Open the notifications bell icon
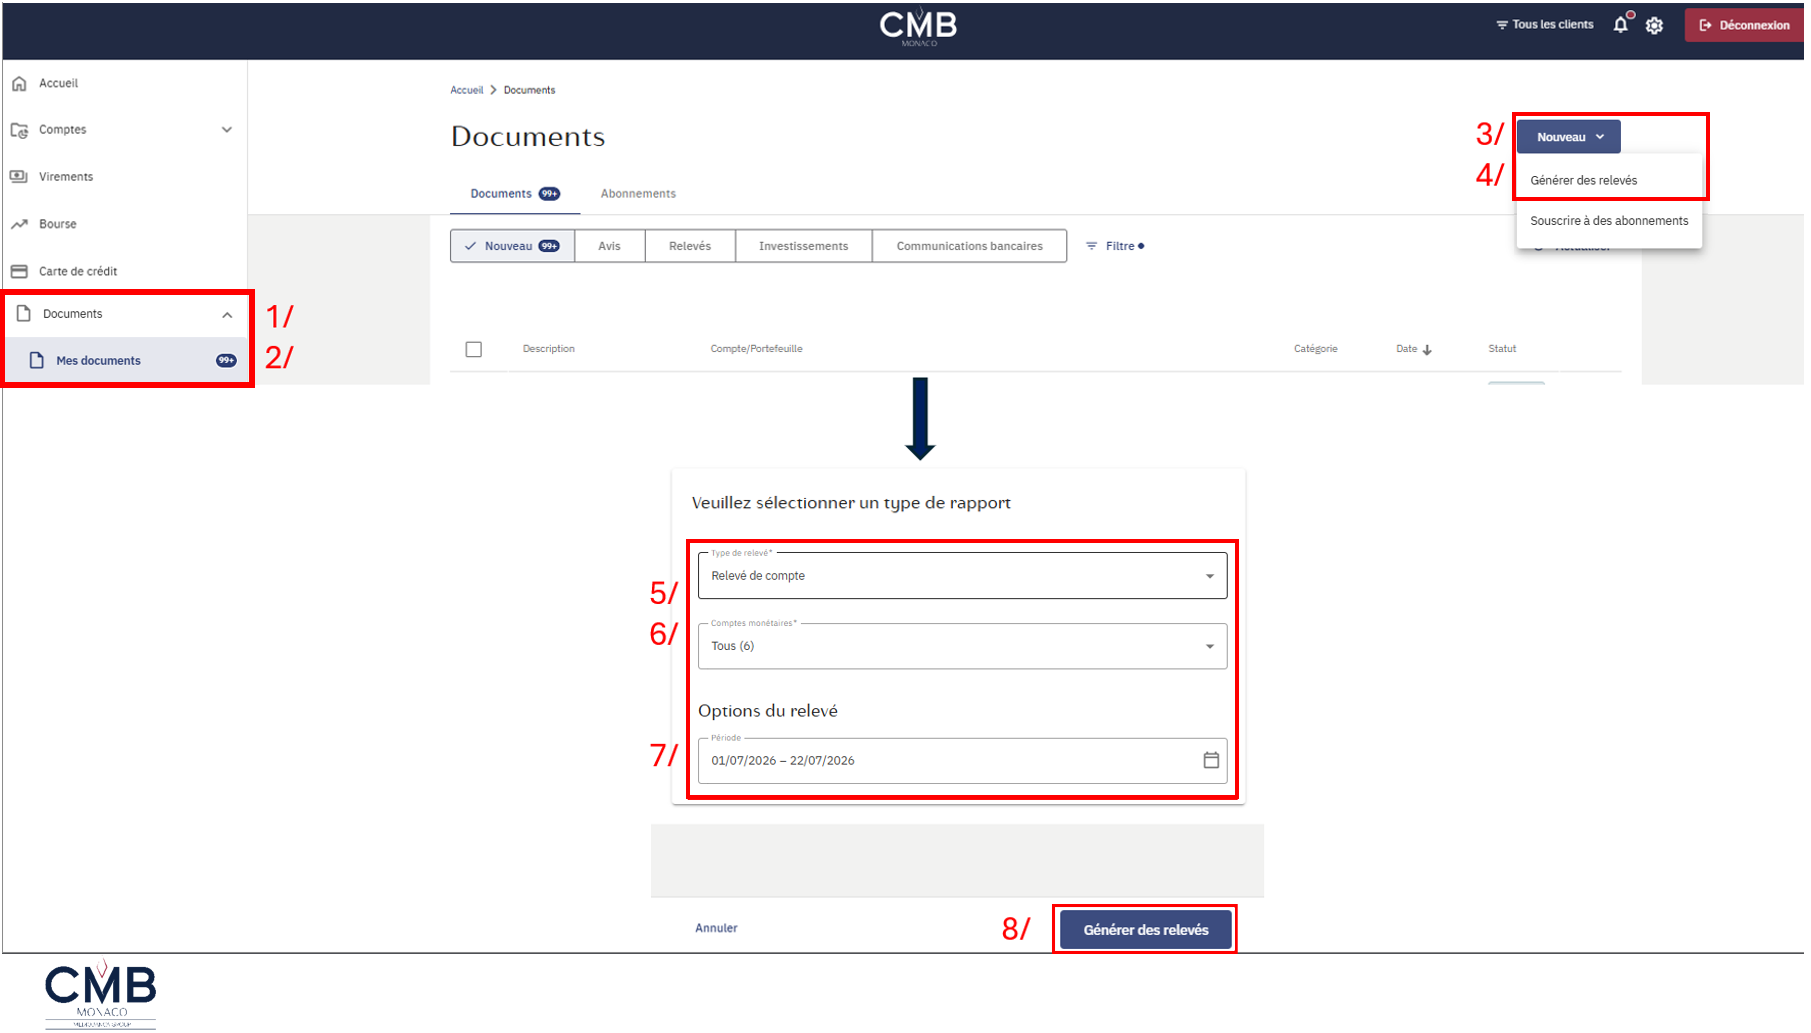The width and height of the screenshot is (1811, 1033). pyautogui.click(x=1621, y=25)
